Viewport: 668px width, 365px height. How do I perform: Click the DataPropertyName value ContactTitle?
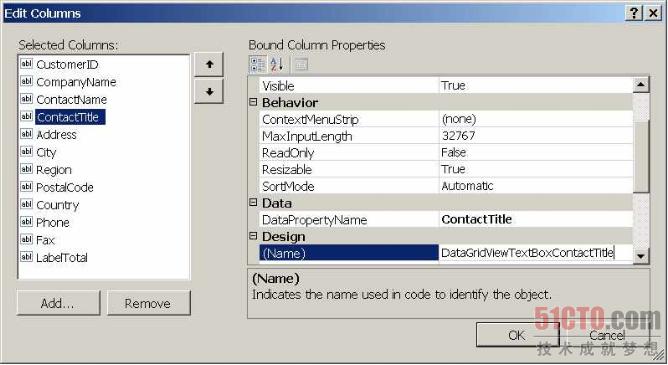(x=477, y=219)
